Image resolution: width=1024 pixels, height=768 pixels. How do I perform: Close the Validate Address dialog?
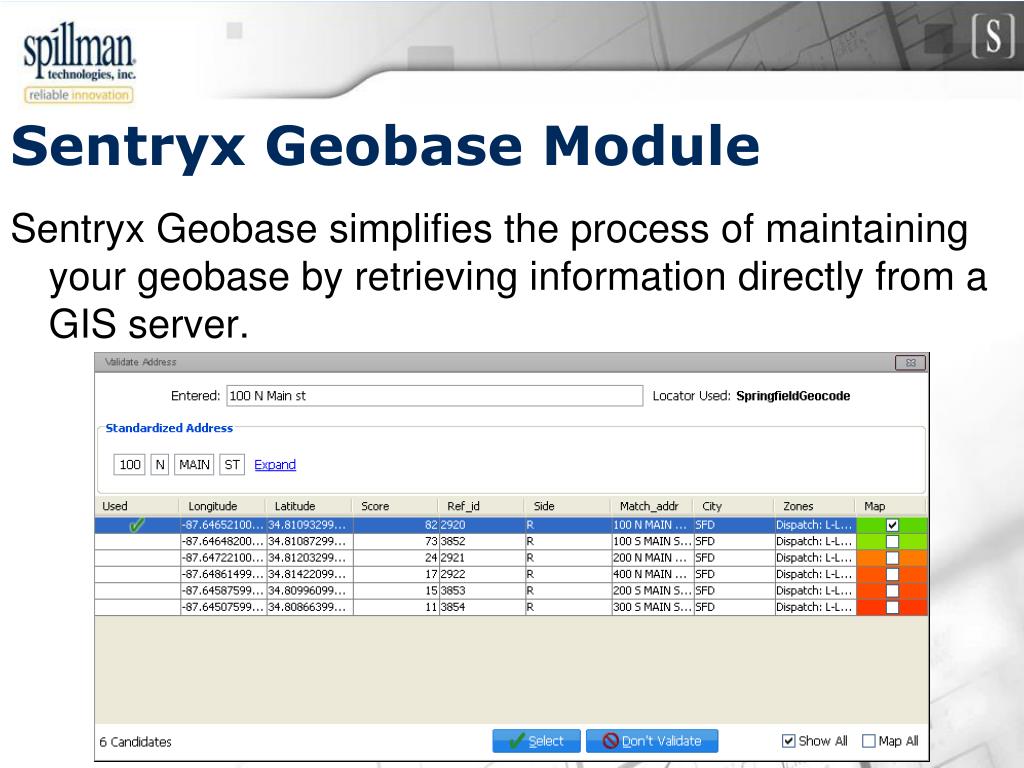910,362
